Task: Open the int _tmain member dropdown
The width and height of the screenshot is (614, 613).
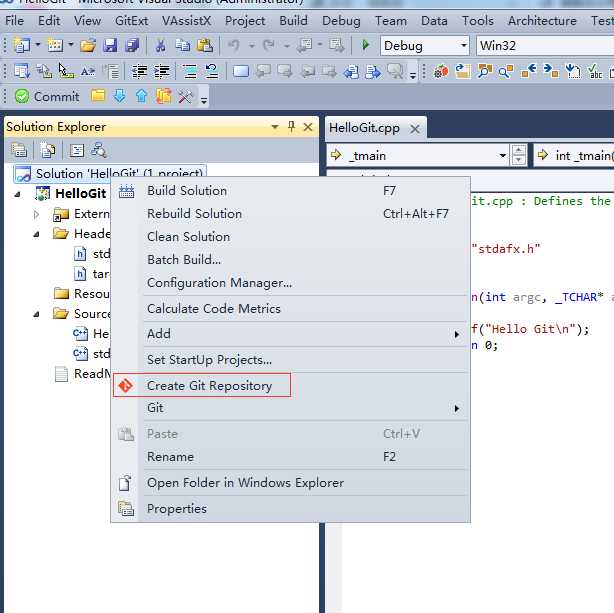Action: (574, 156)
